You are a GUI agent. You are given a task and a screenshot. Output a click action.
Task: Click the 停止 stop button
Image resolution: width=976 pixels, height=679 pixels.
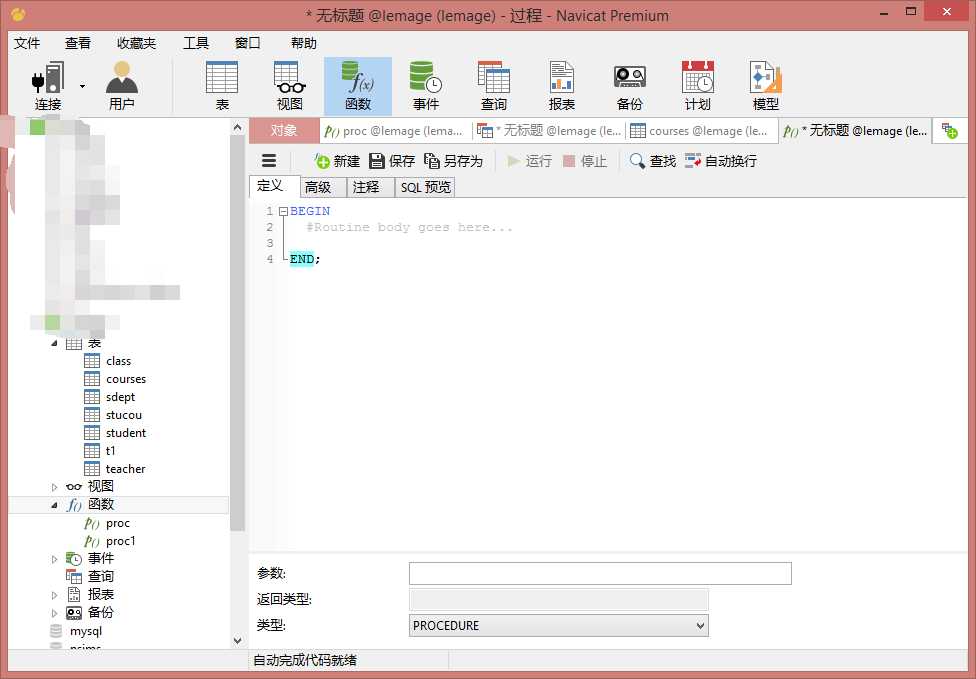click(x=584, y=161)
